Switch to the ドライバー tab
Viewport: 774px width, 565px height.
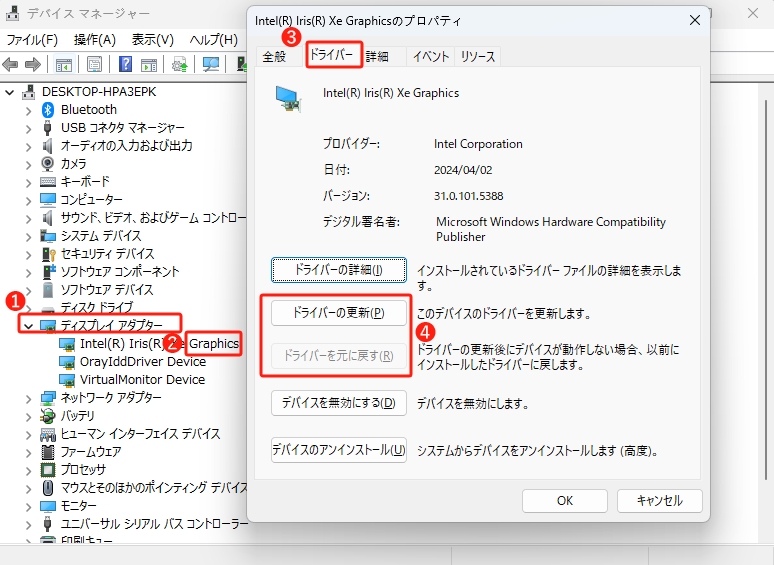point(332,54)
